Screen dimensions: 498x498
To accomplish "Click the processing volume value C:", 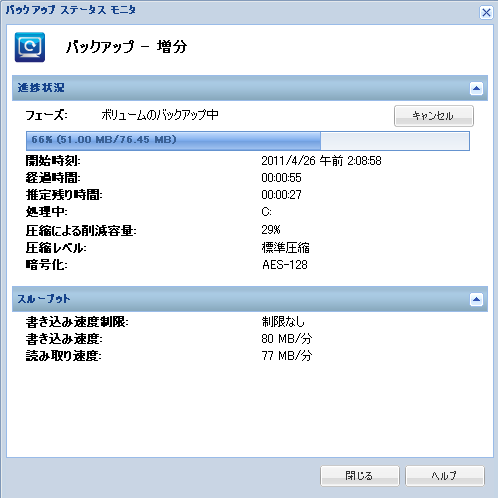I will click(266, 212).
